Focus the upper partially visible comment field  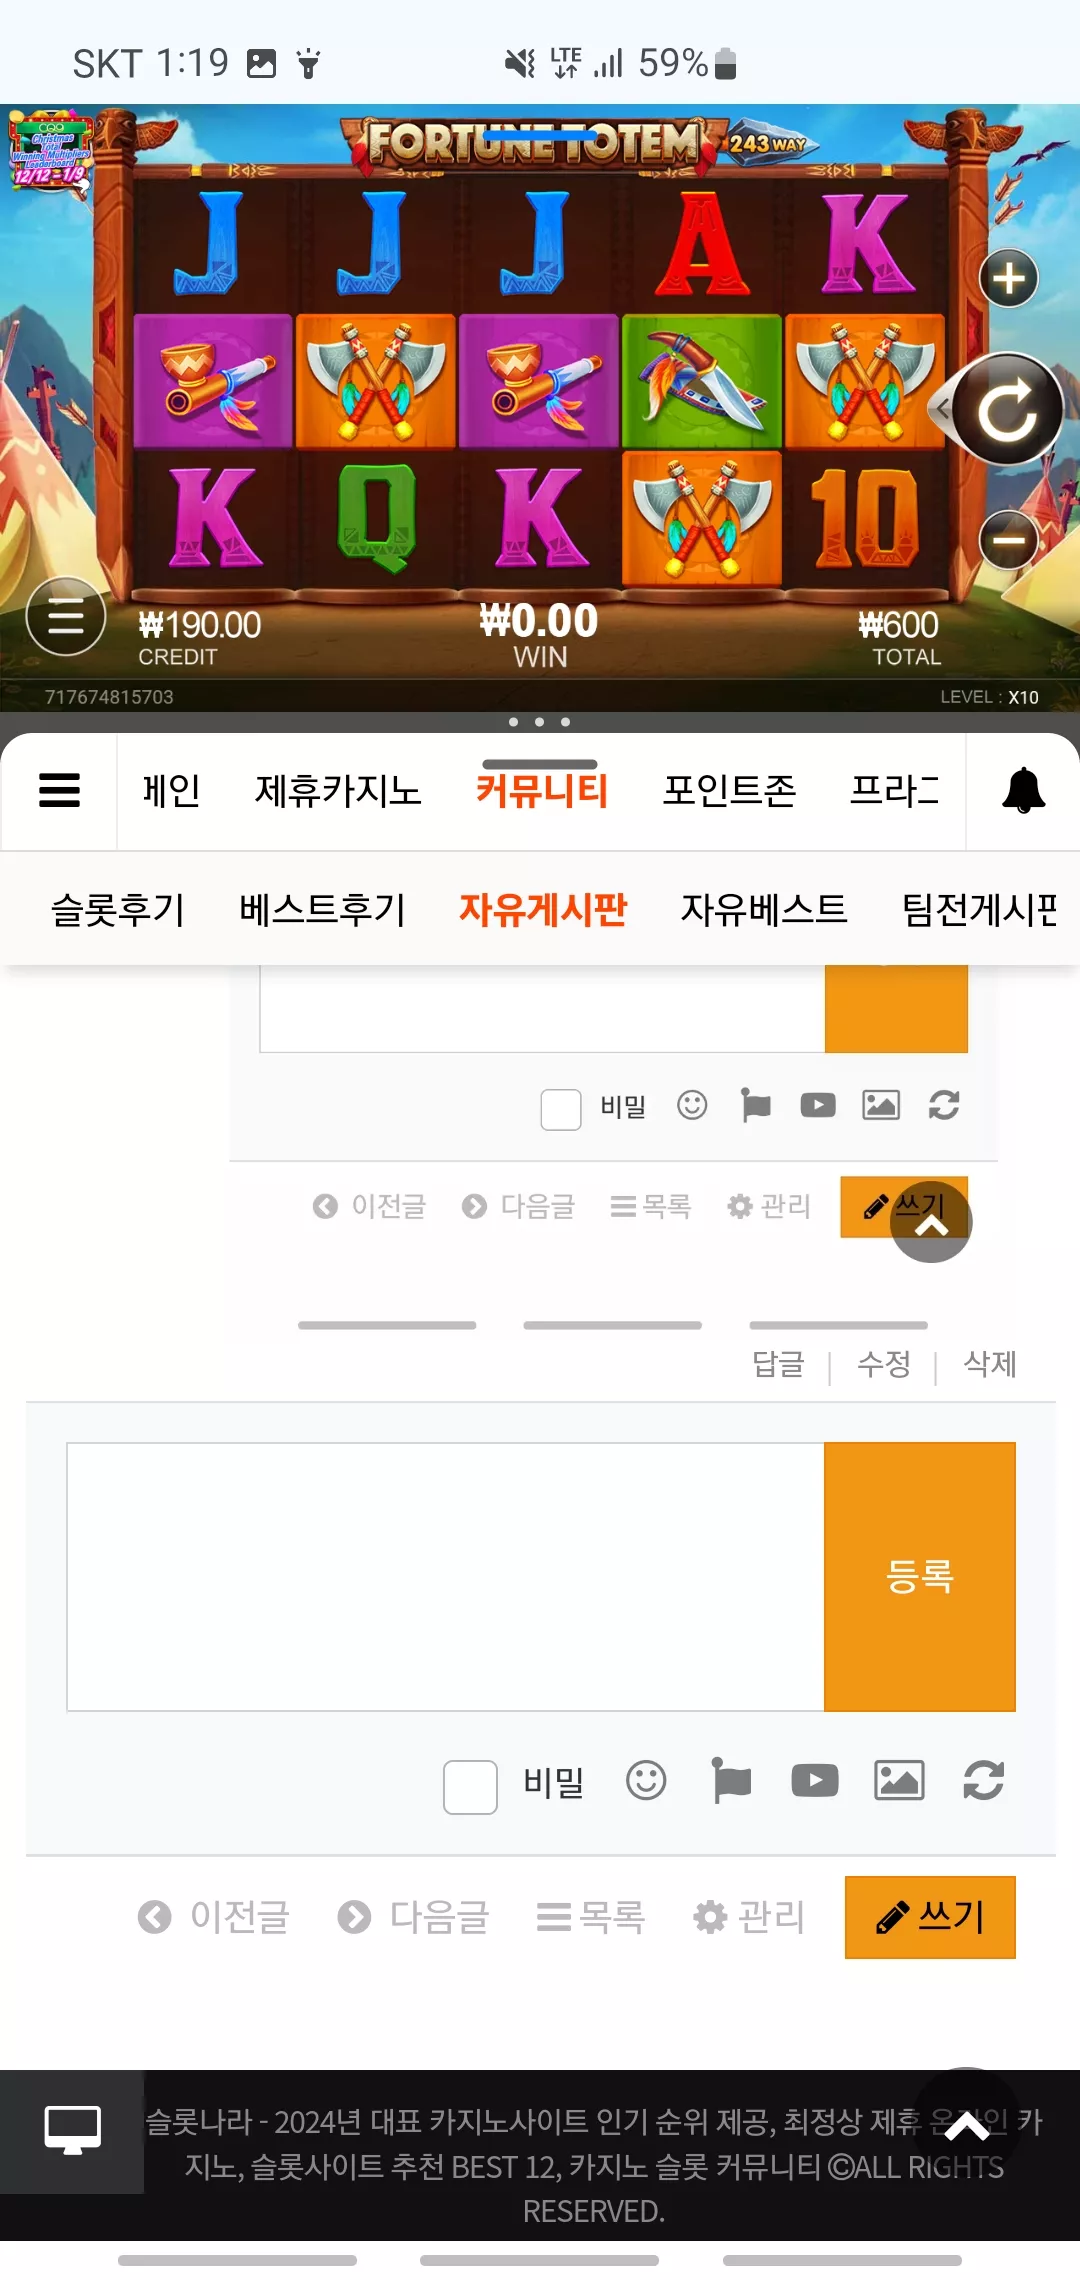click(x=542, y=1008)
